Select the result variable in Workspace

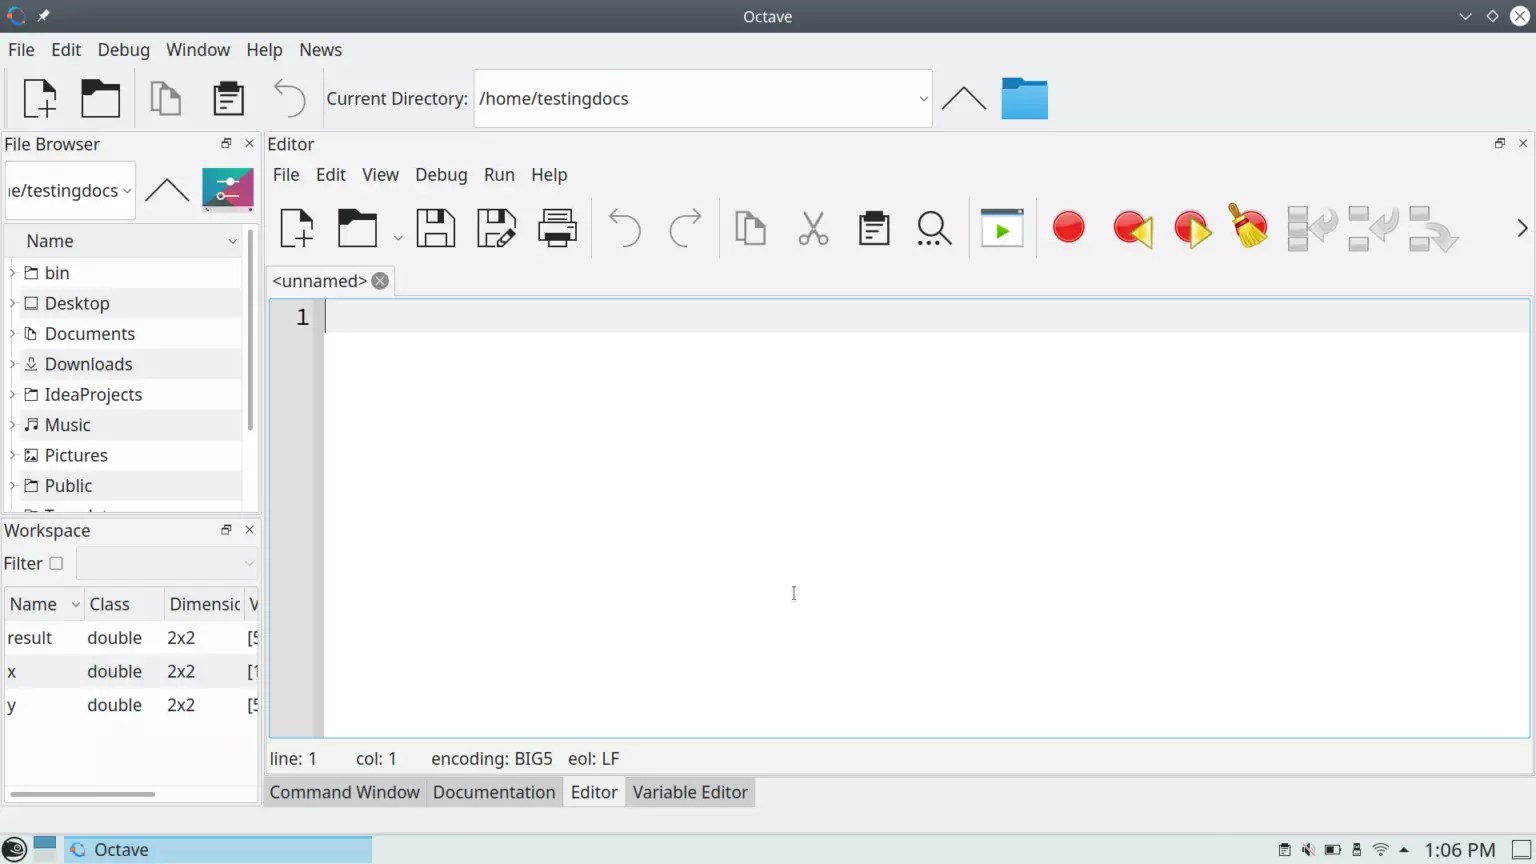pos(30,637)
